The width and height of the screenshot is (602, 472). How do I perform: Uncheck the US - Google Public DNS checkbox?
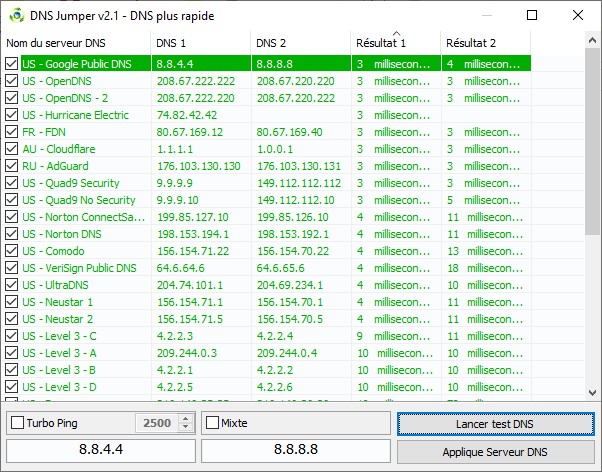pyautogui.click(x=12, y=64)
